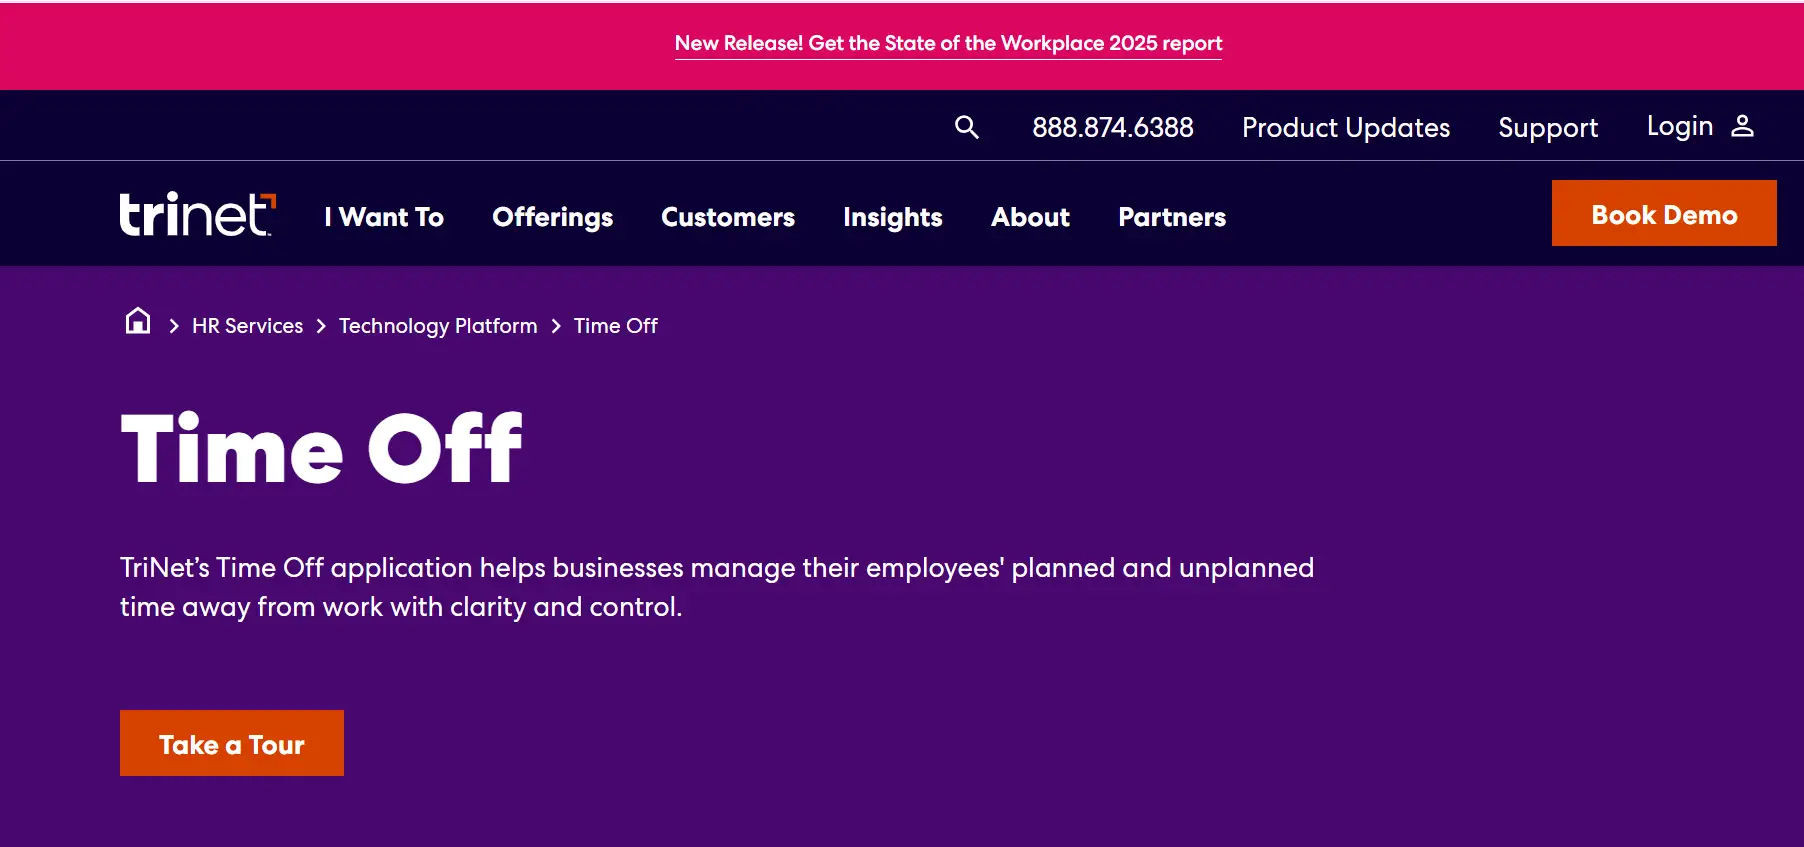Open the About menu
The height and width of the screenshot is (847, 1804).
click(1030, 217)
